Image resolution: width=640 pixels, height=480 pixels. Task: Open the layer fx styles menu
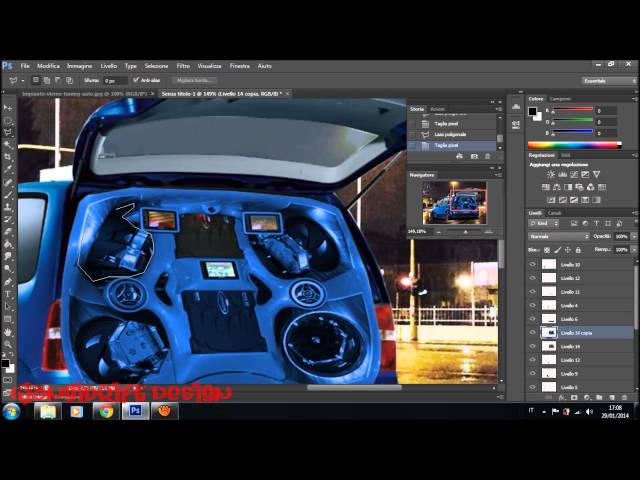(562, 397)
